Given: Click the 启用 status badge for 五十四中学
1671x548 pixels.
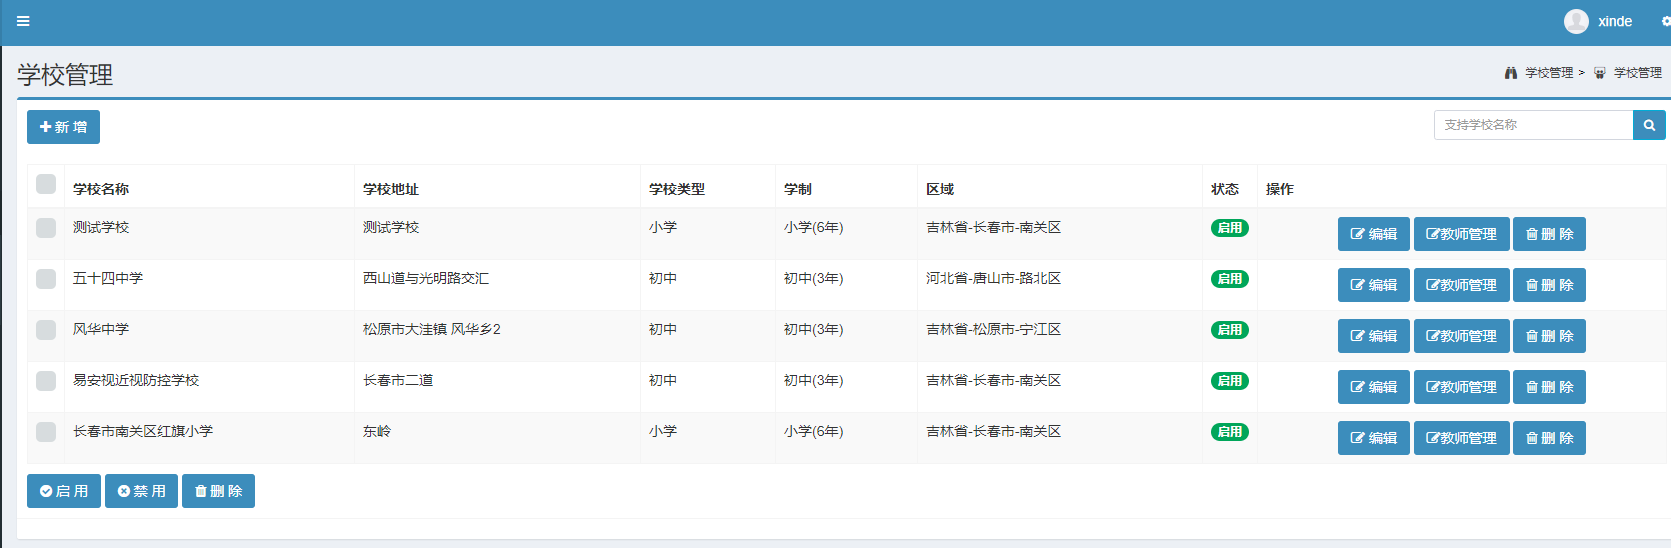Looking at the screenshot, I should tap(1229, 279).
